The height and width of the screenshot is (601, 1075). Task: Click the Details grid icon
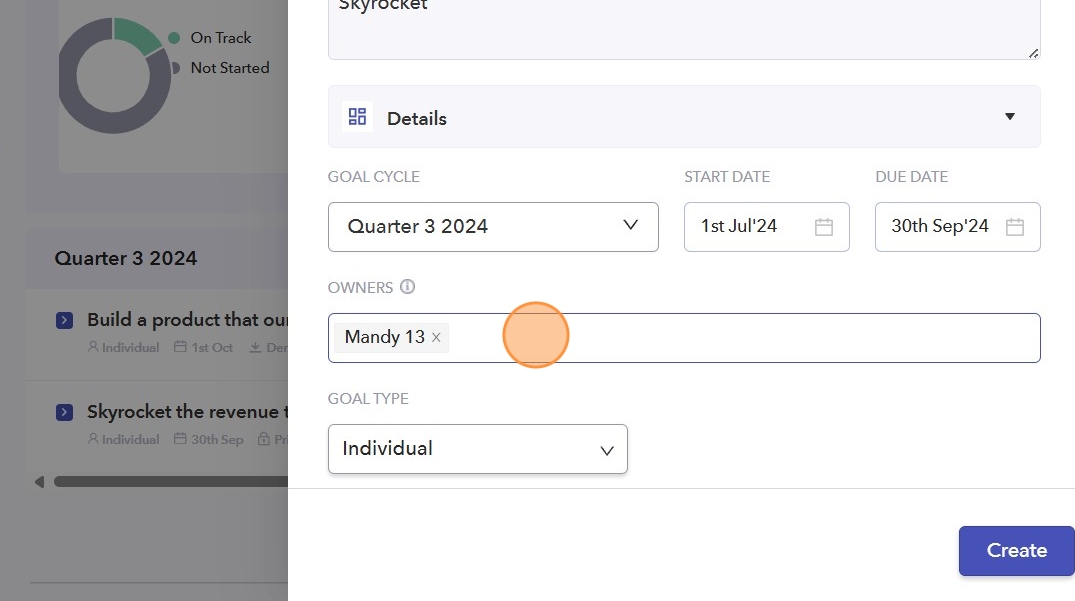[357, 117]
